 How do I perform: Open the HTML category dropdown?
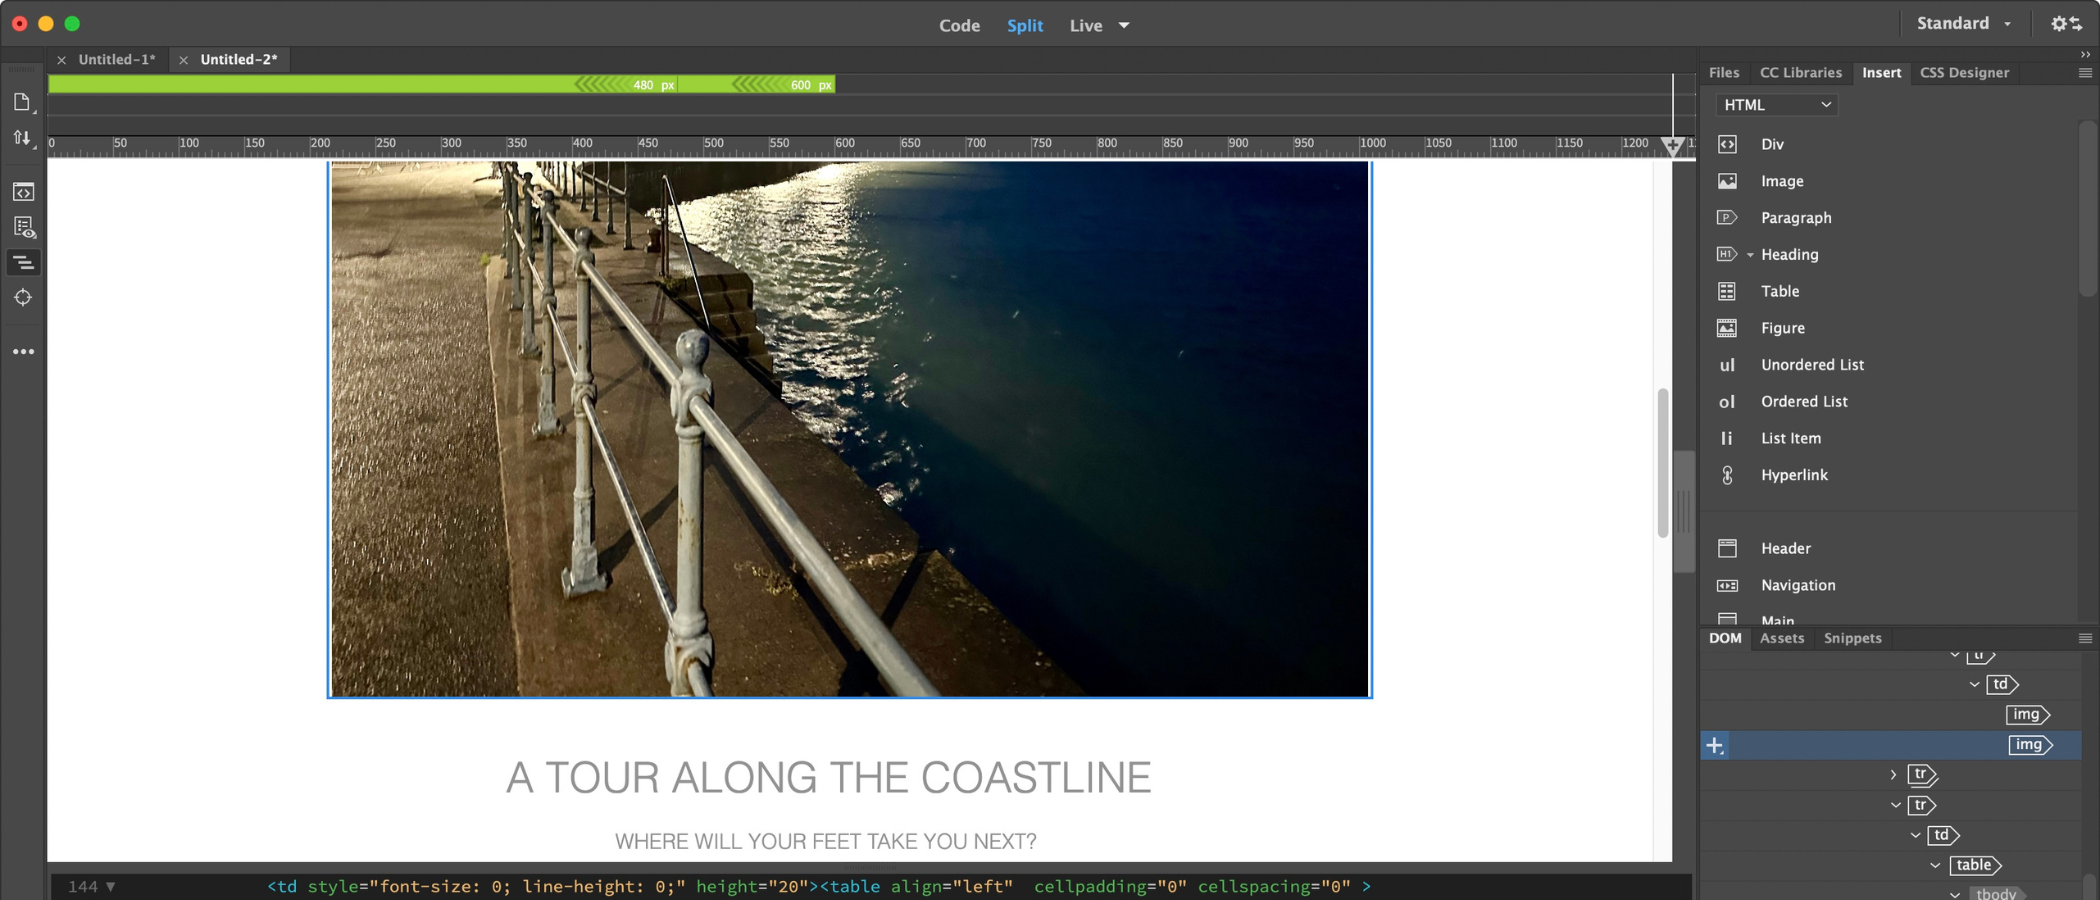click(x=1777, y=105)
